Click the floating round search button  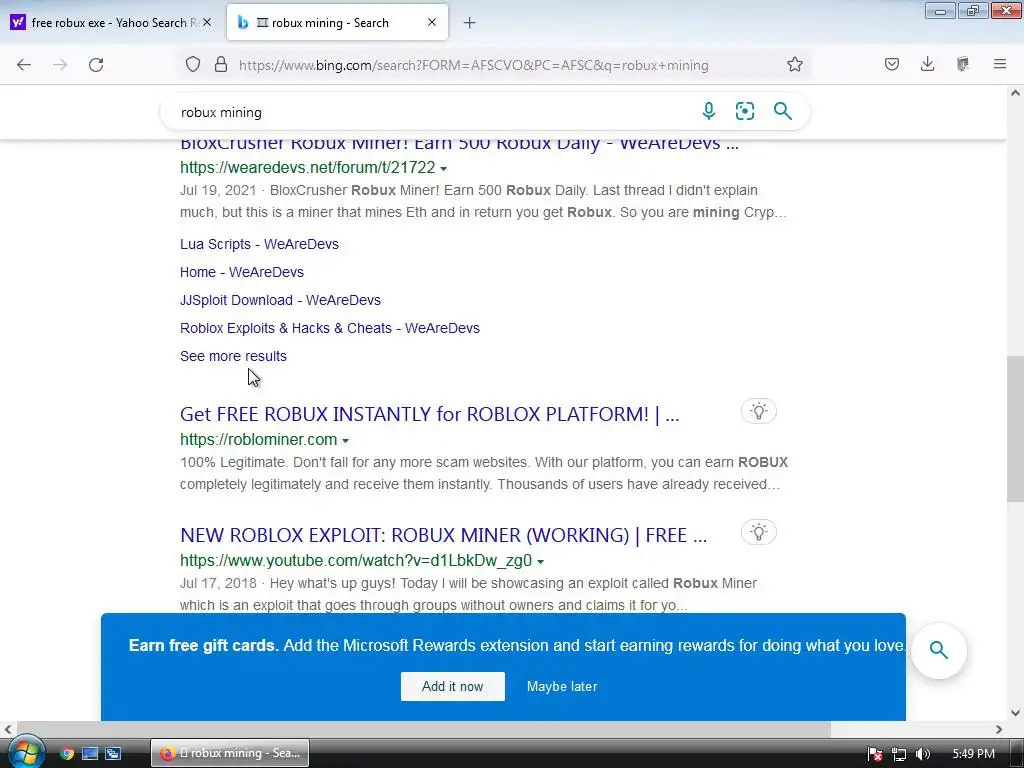(938, 650)
